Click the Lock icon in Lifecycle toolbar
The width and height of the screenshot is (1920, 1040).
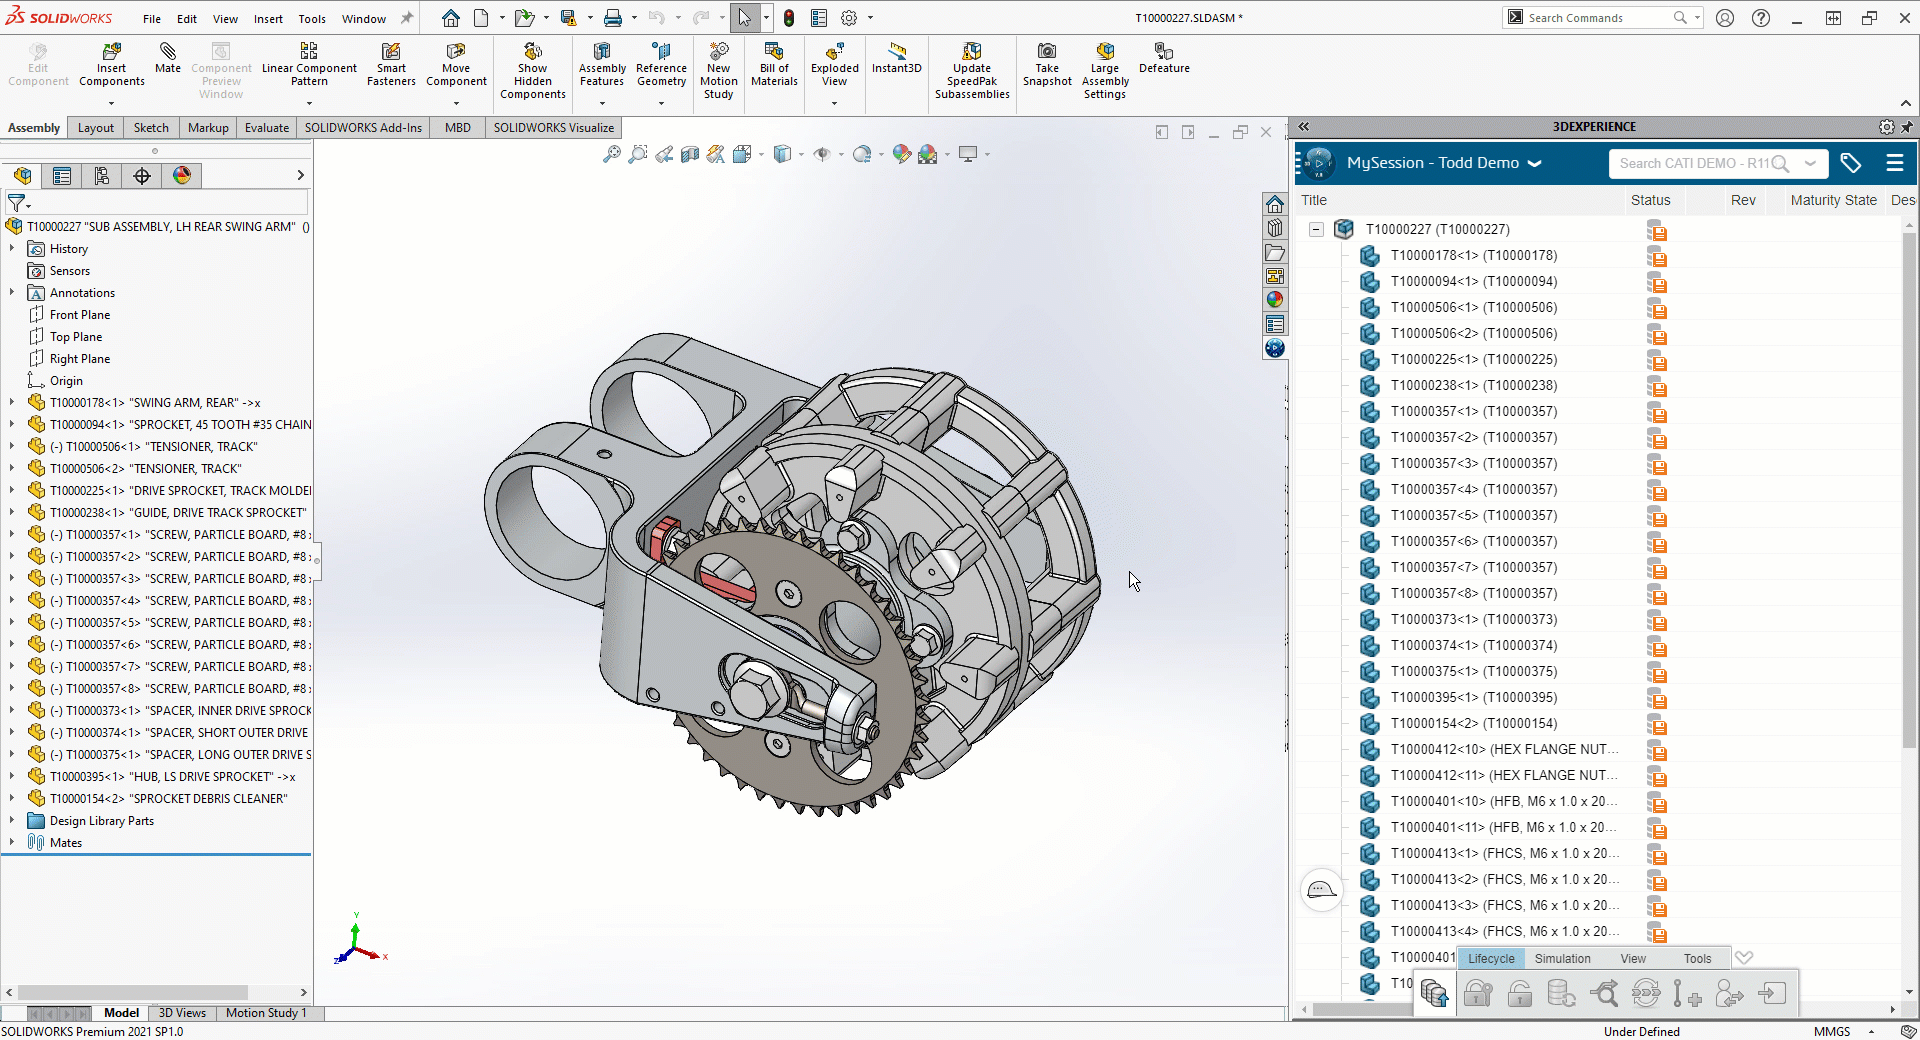tap(1478, 993)
